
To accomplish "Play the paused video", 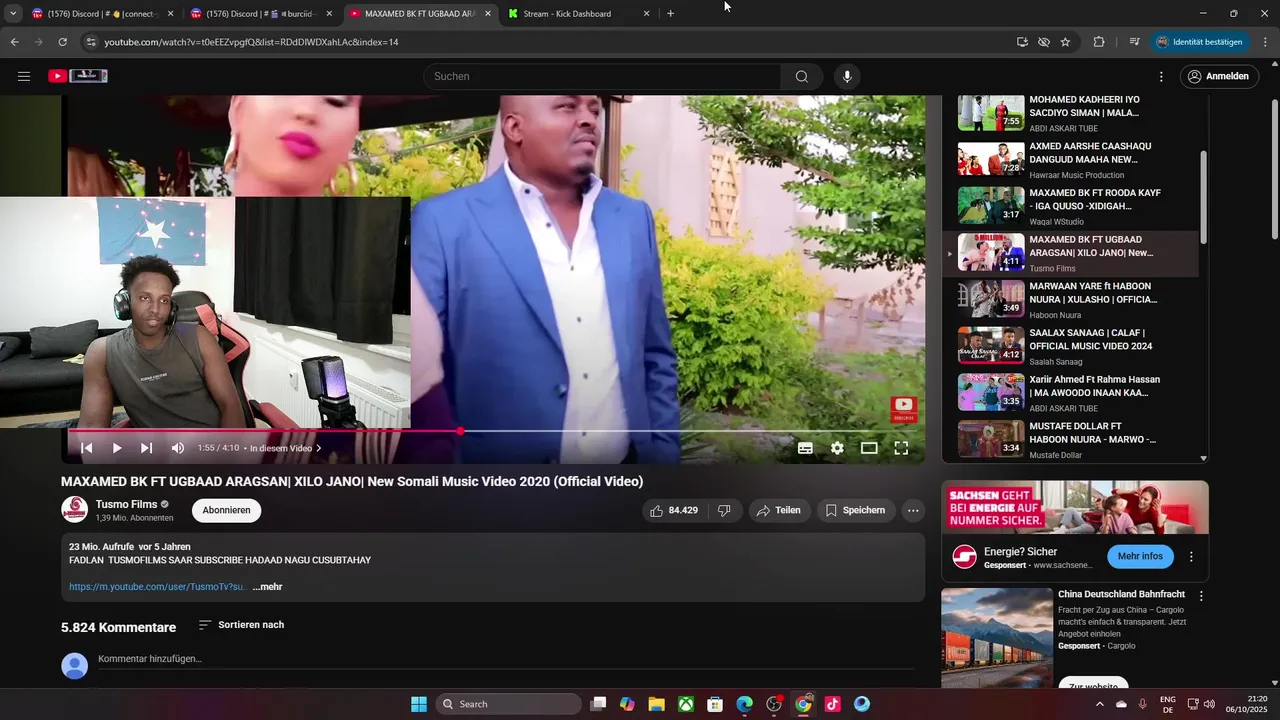I will 116,448.
